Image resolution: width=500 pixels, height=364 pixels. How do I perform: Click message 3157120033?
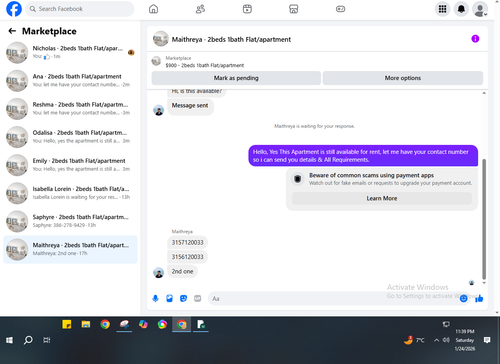point(187,242)
